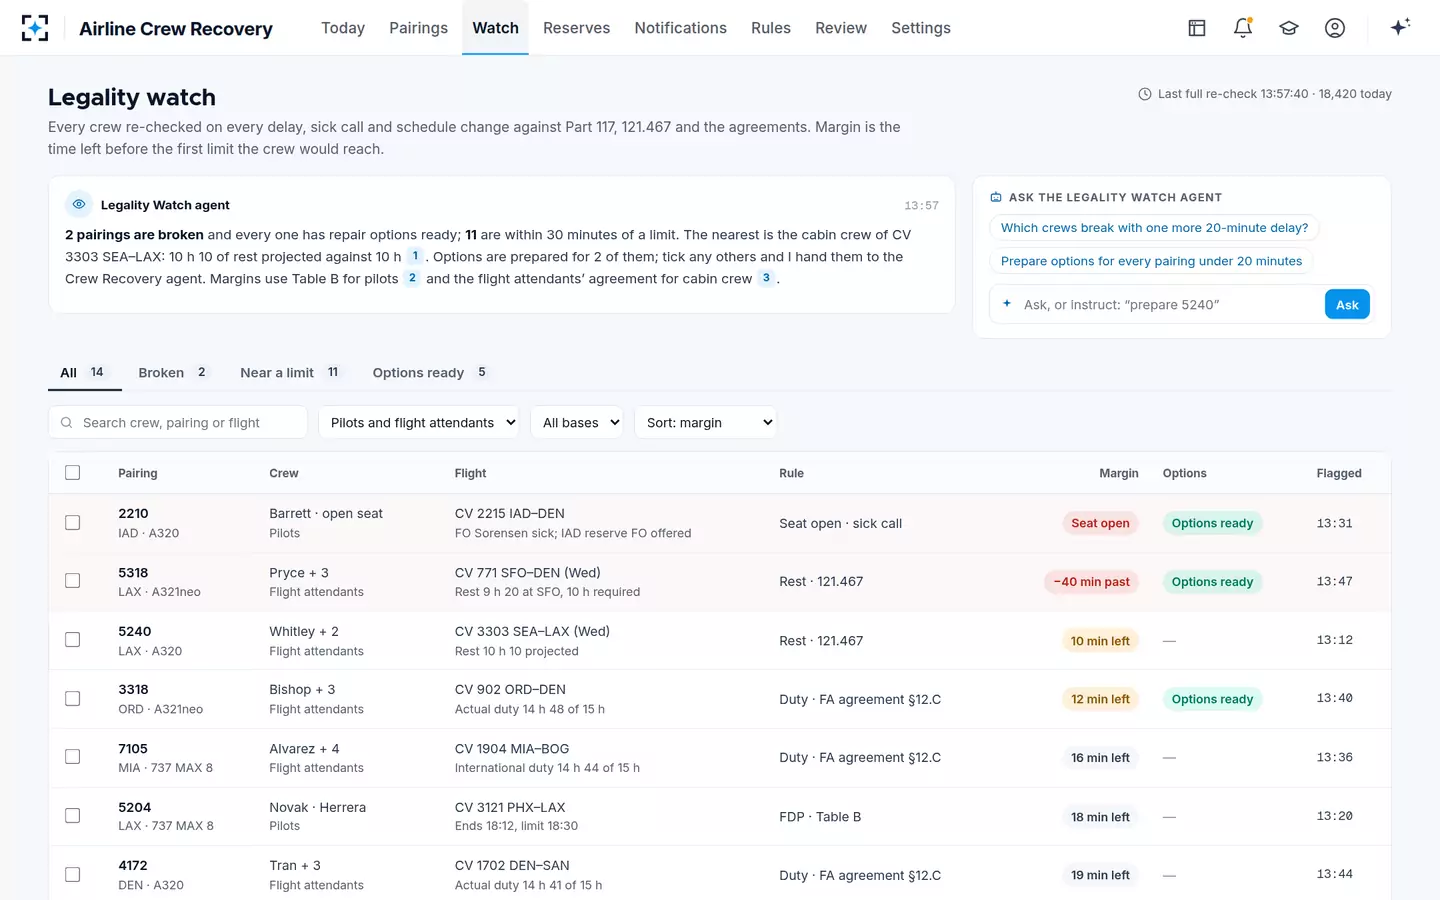The height and width of the screenshot is (900, 1440).
Task: Click citation badge 2 after Table B for pilots
Action: pos(412,278)
